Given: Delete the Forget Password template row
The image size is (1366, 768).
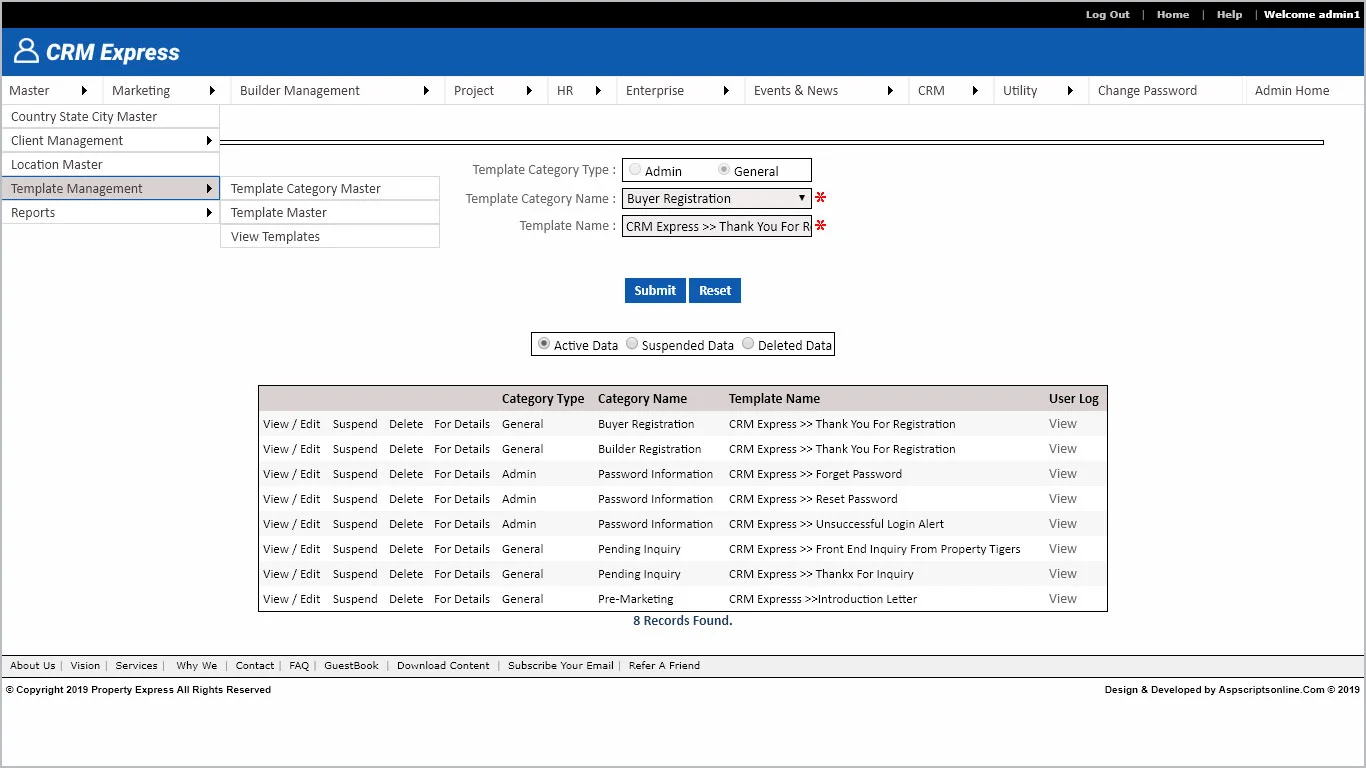Looking at the screenshot, I should pyautogui.click(x=406, y=474).
